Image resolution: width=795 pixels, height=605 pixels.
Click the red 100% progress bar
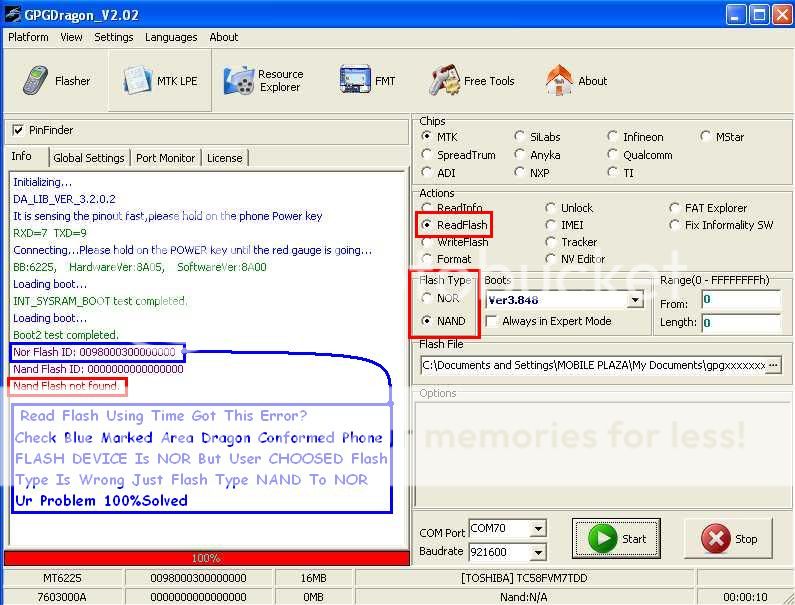pos(206,558)
